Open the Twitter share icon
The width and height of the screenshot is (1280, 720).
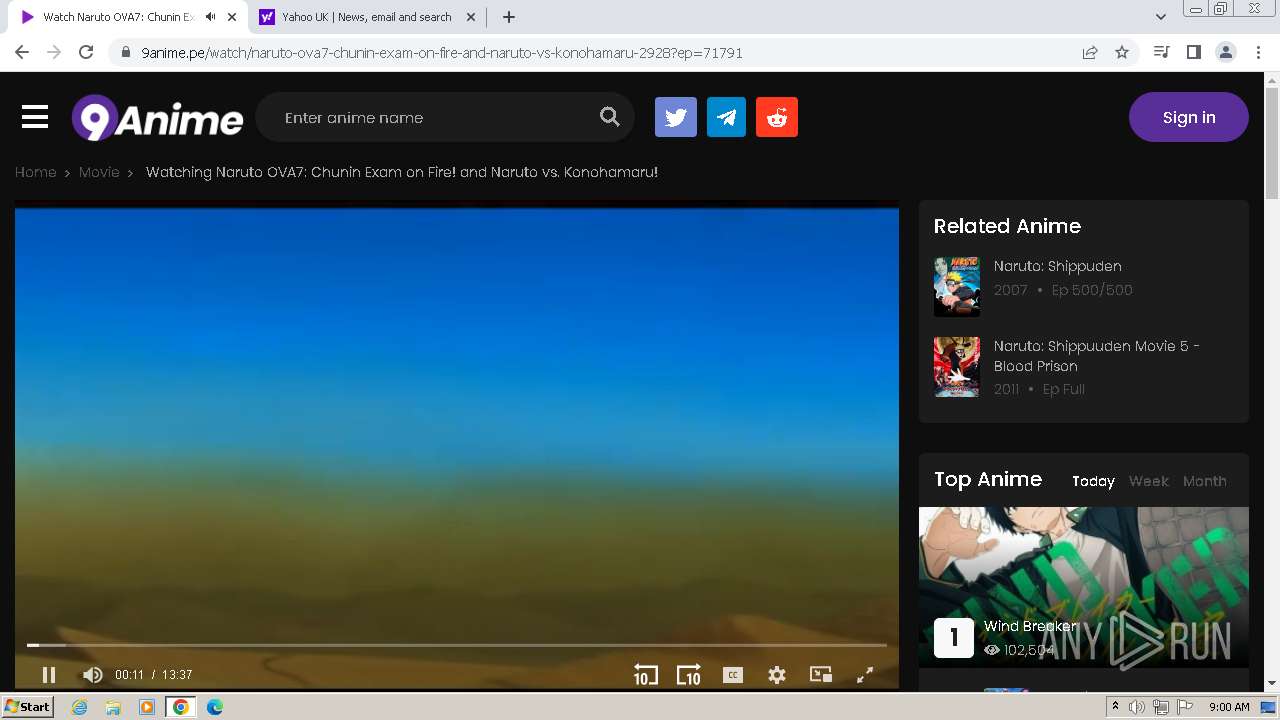point(676,117)
